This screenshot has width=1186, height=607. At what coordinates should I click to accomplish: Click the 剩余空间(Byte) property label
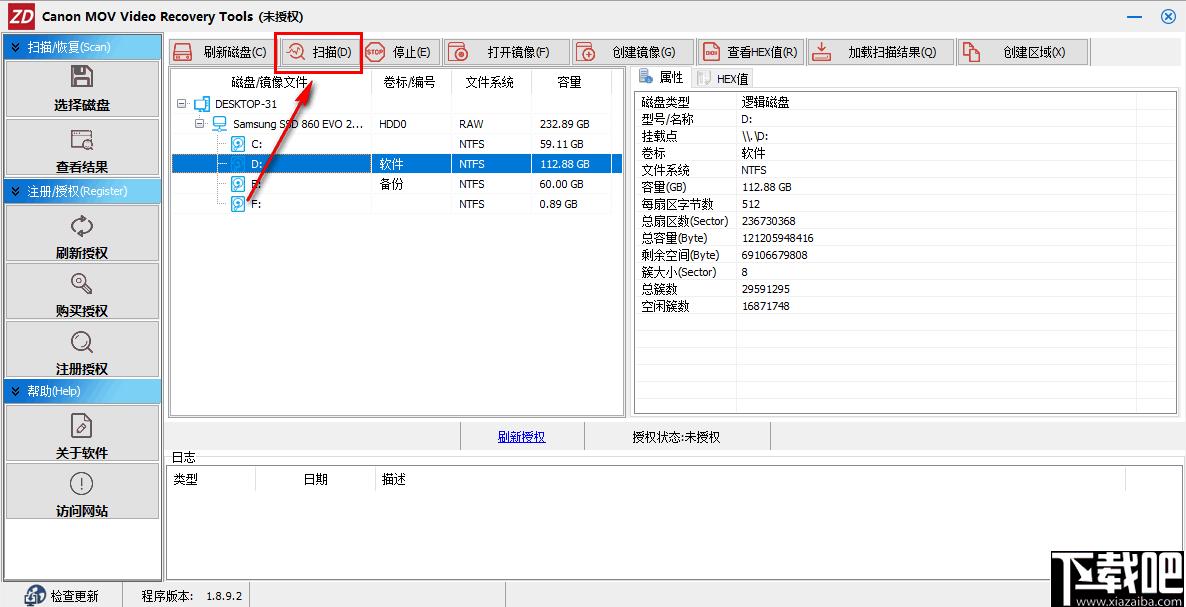[680, 255]
